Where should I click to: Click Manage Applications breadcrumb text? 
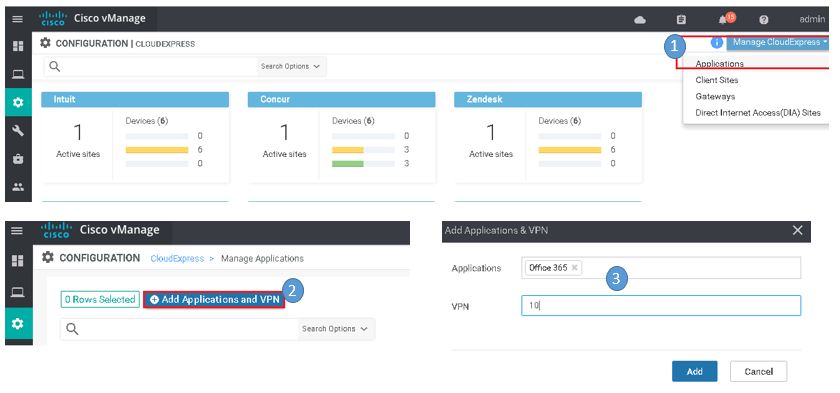(x=262, y=259)
